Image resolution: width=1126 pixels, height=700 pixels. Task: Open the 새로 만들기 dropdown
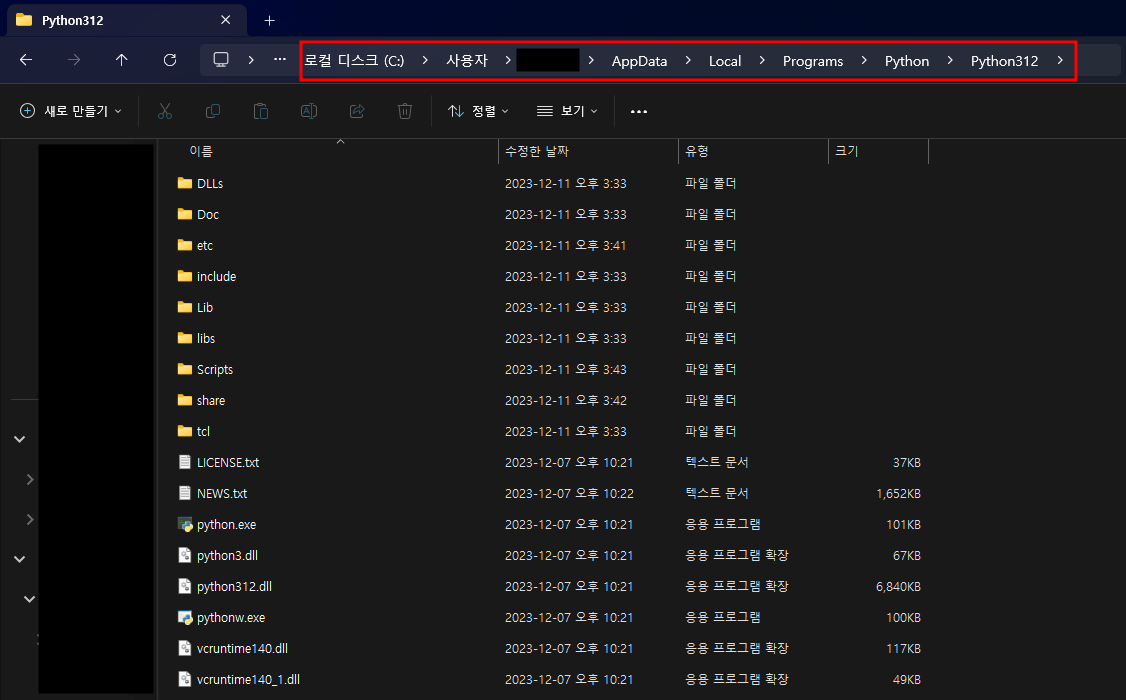(70, 111)
